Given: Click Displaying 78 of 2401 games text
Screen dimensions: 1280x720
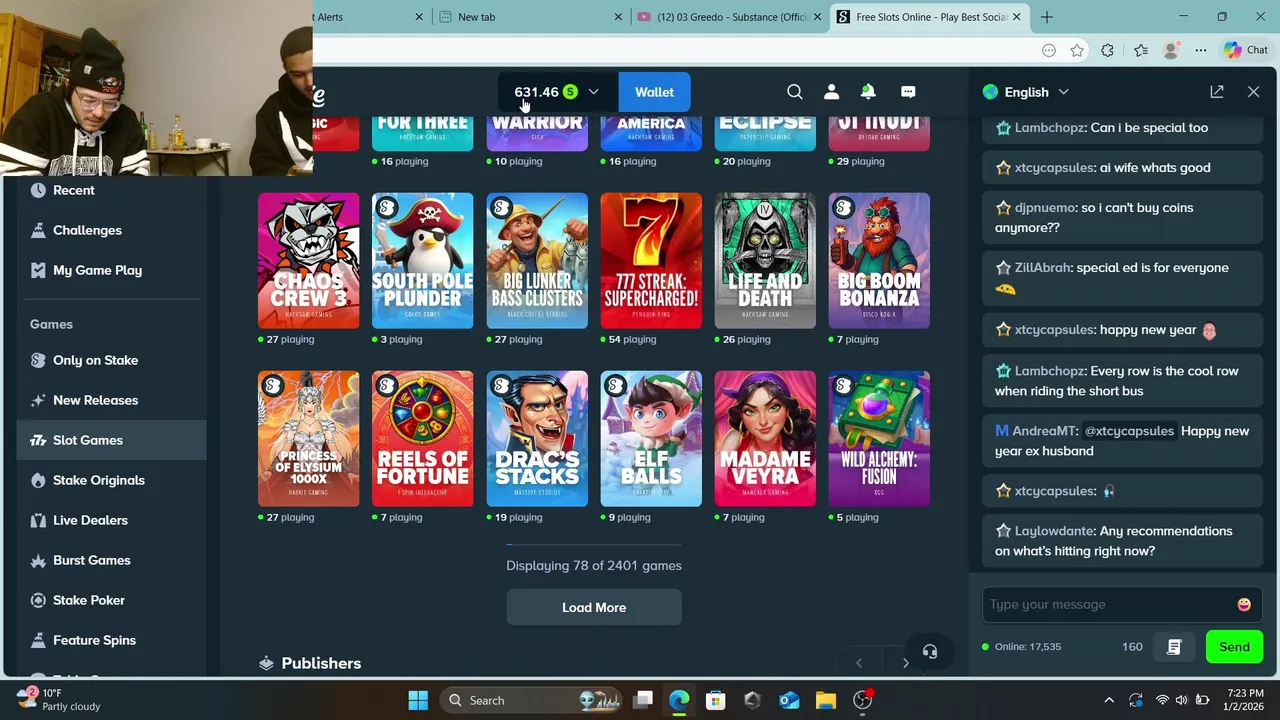Looking at the screenshot, I should coord(594,566).
